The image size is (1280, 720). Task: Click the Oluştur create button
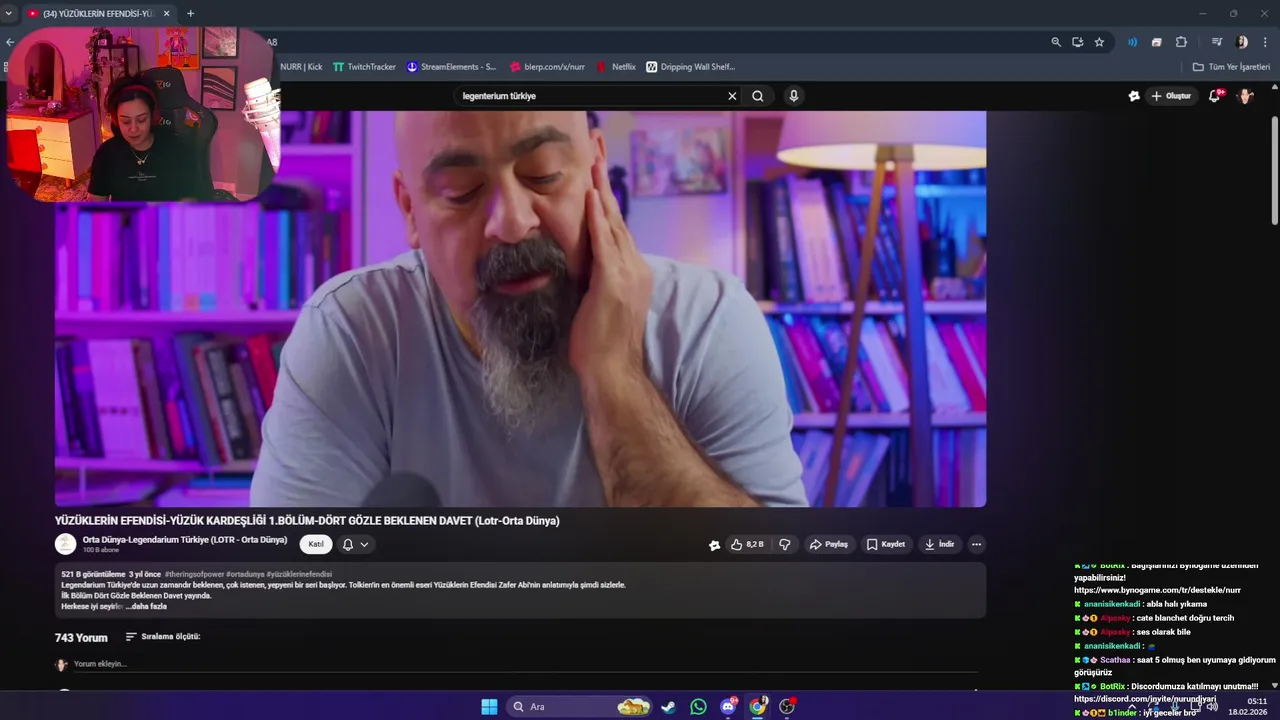(x=1171, y=96)
